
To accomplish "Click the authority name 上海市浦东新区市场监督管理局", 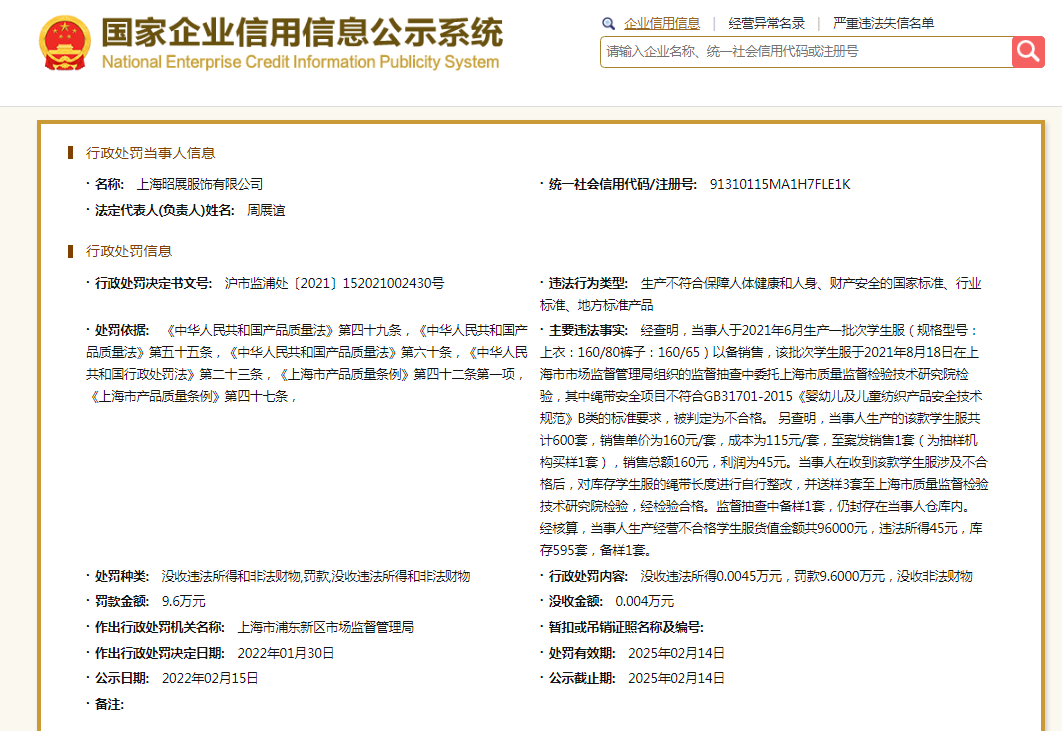I will pos(325,627).
